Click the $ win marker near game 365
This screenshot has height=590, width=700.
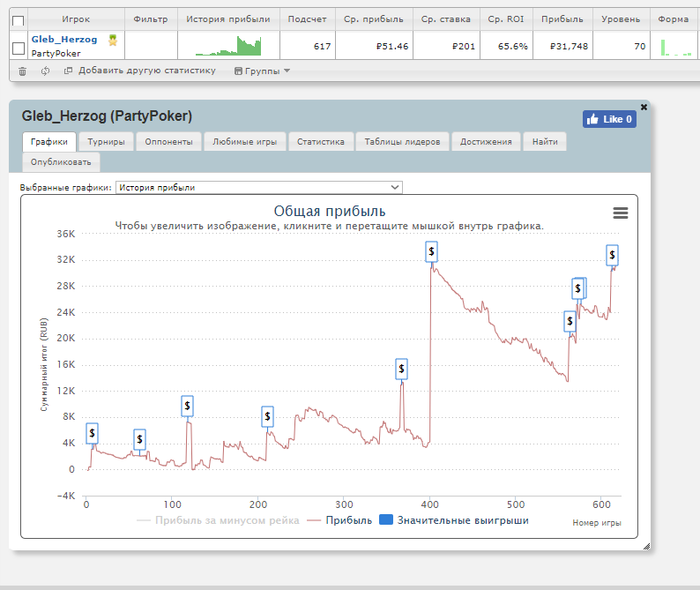coord(401,369)
